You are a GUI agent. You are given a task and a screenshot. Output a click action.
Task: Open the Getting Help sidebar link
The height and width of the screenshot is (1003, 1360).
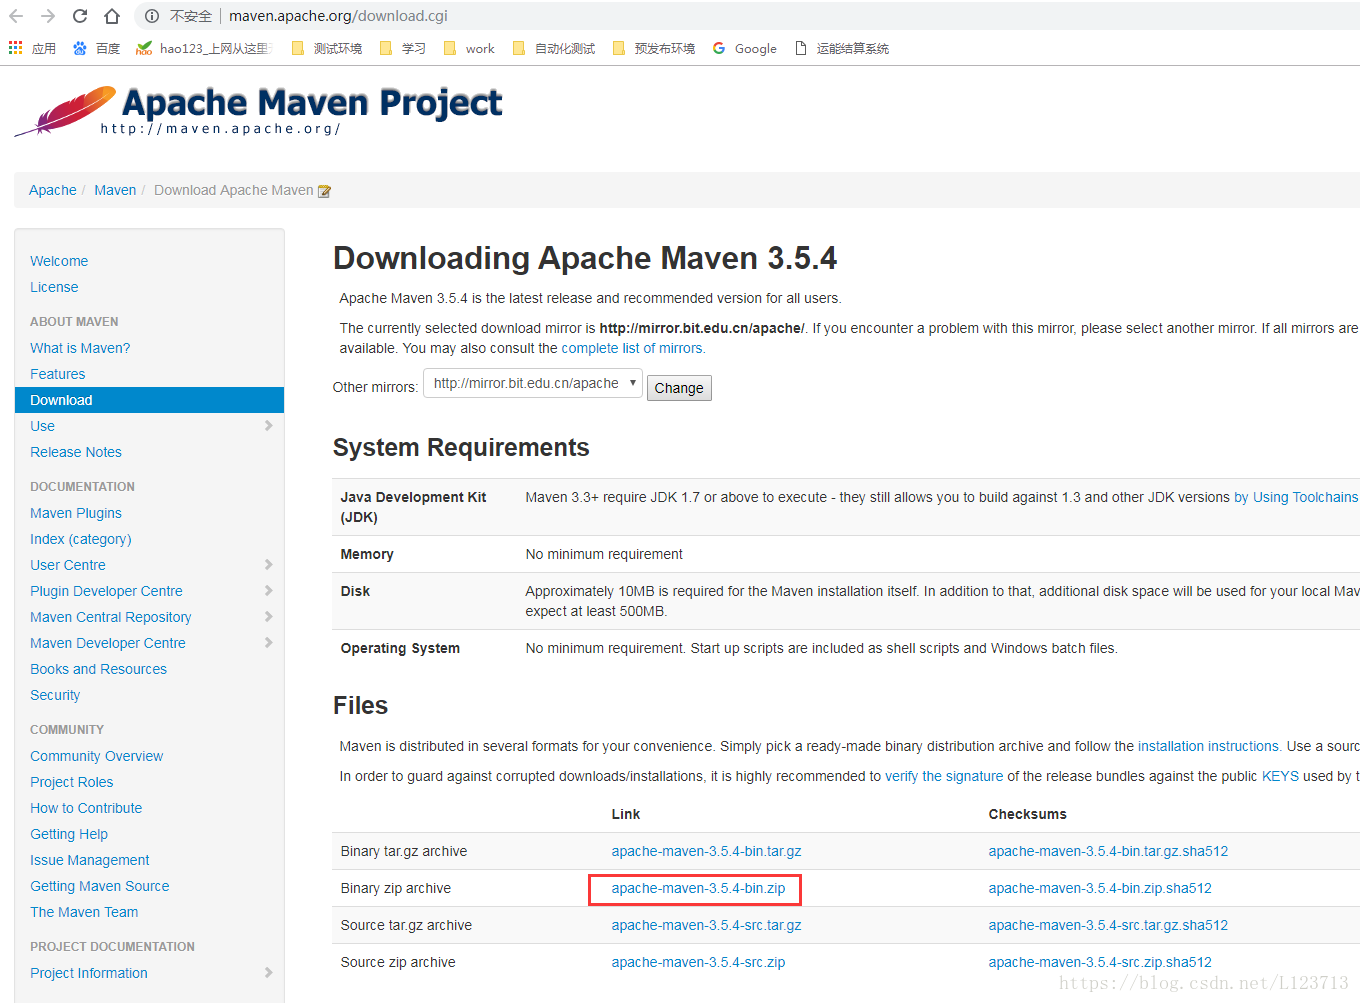point(69,834)
